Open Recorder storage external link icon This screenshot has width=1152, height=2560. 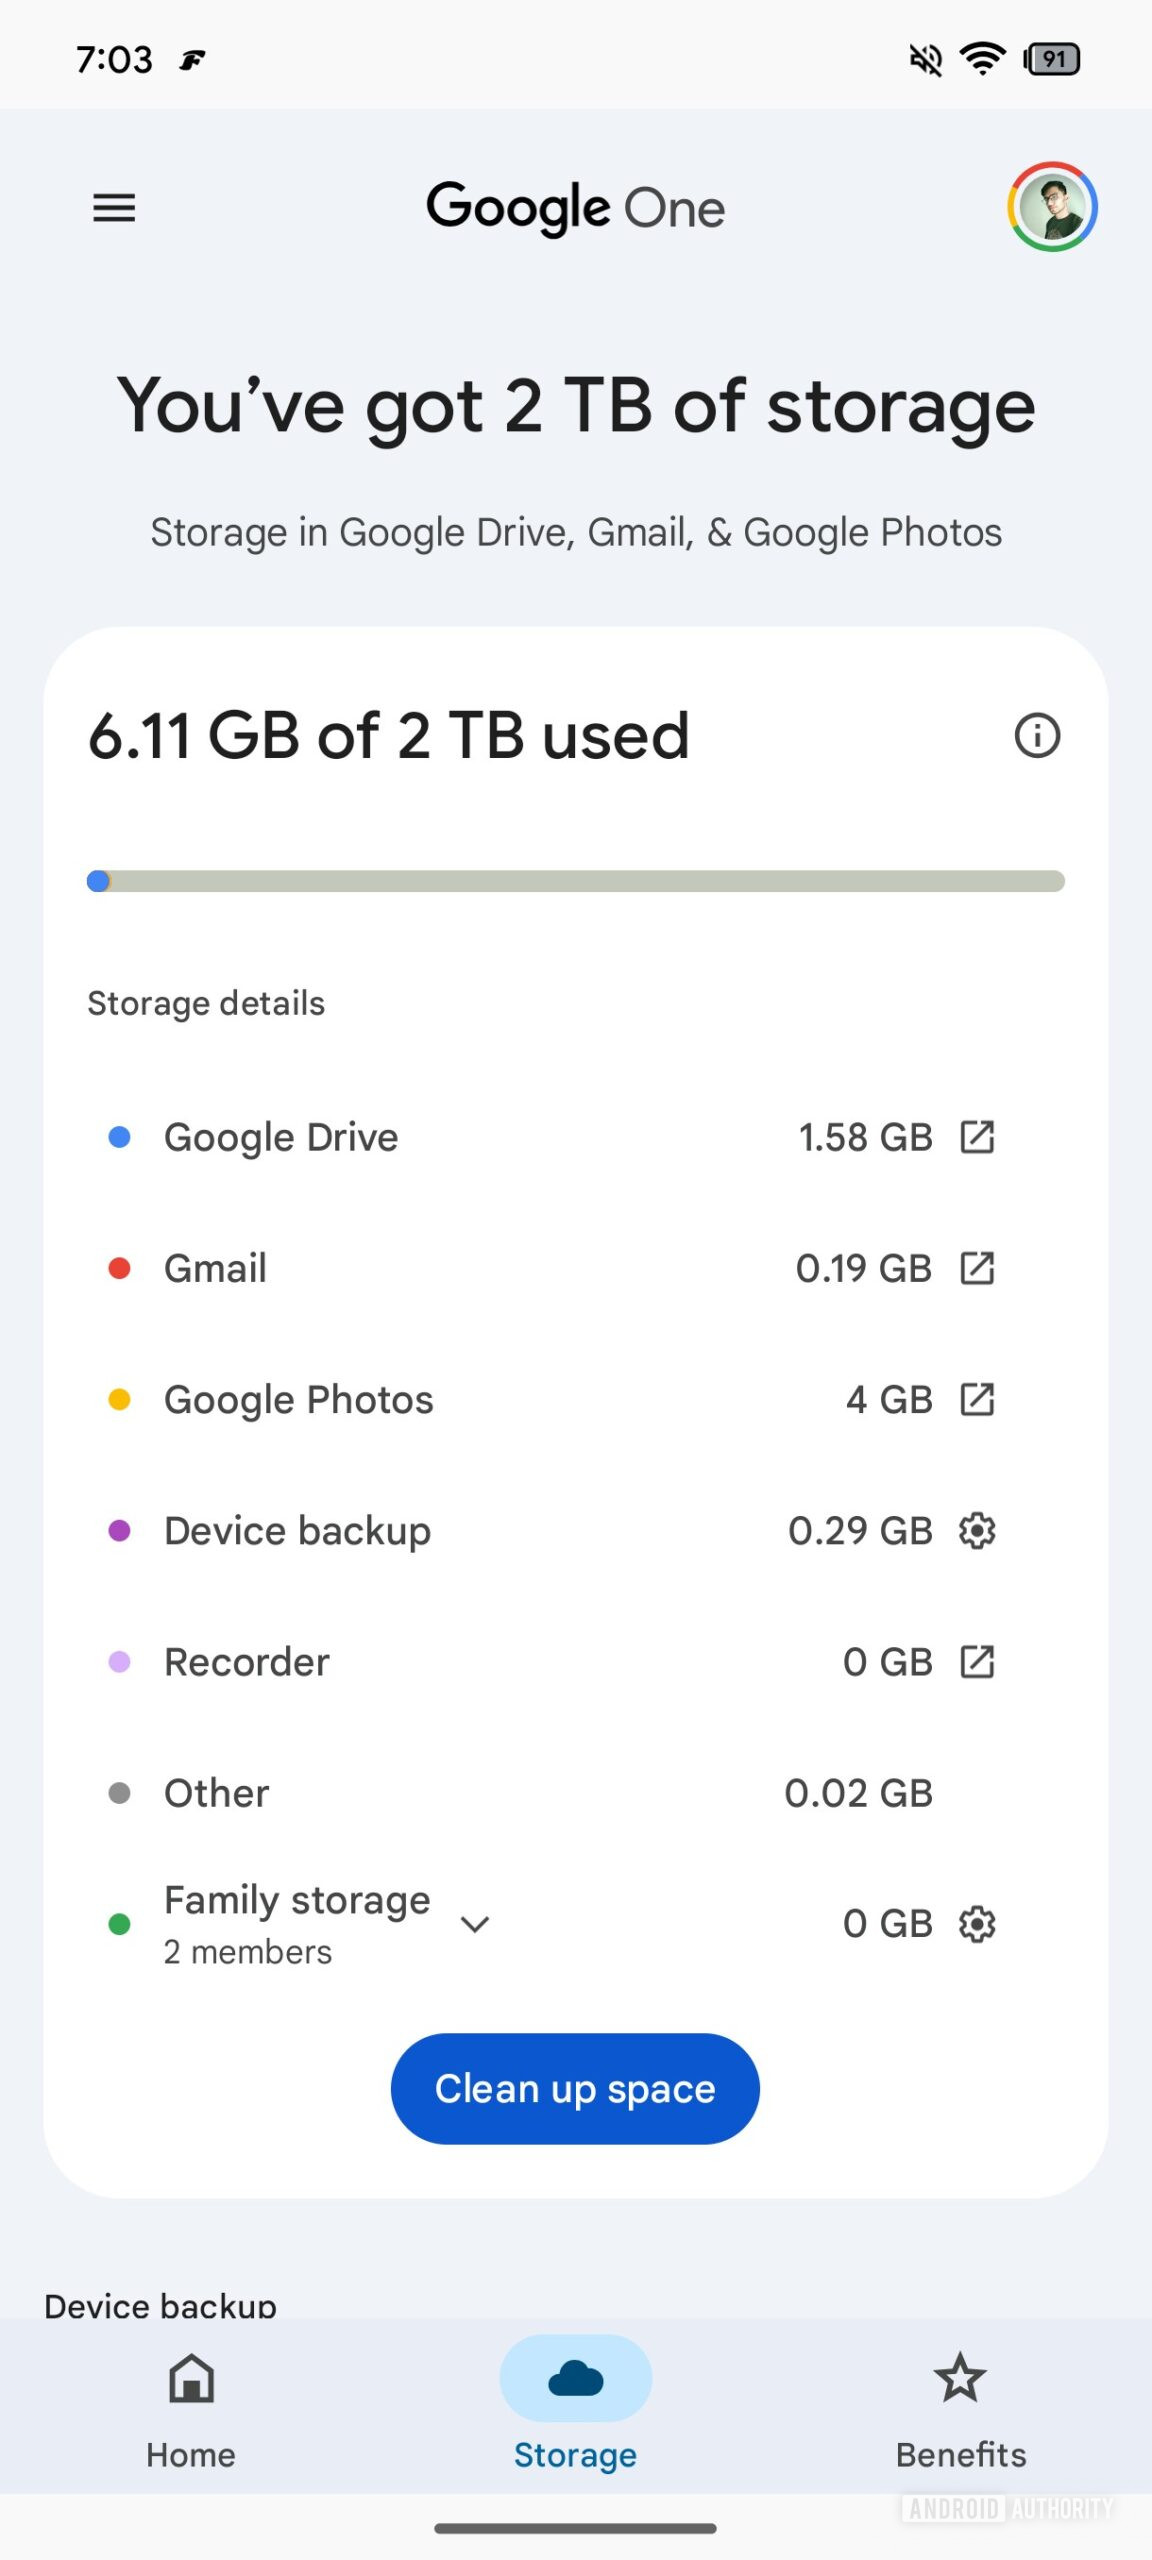(977, 1662)
